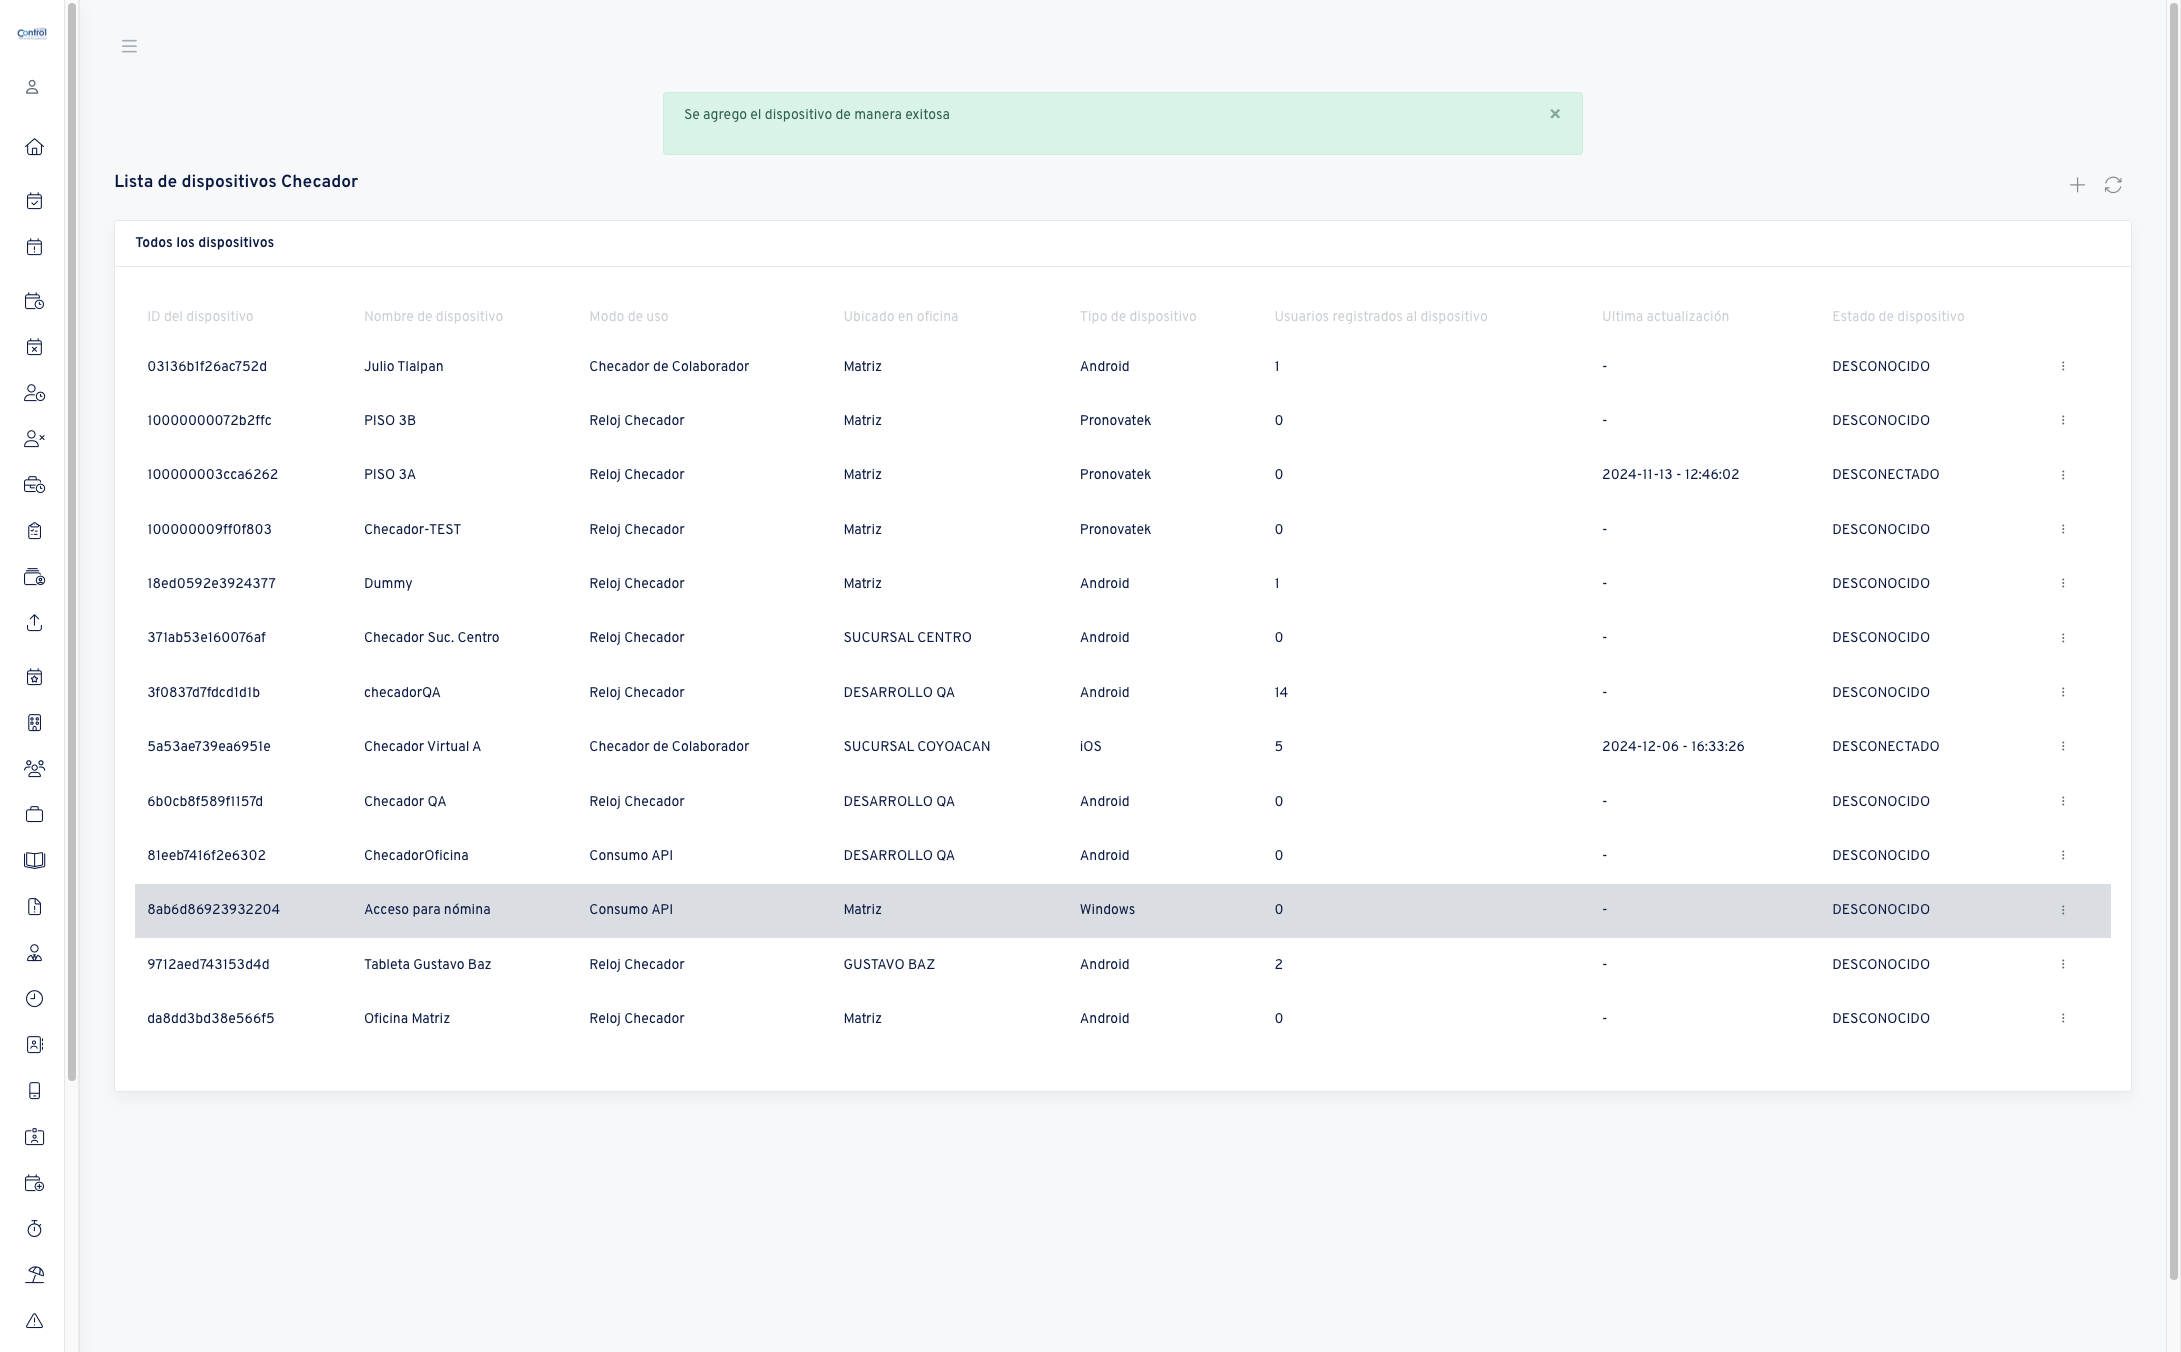Open the user with clock sidebar icon
Image resolution: width=2181 pixels, height=1352 pixels.
click(34, 393)
